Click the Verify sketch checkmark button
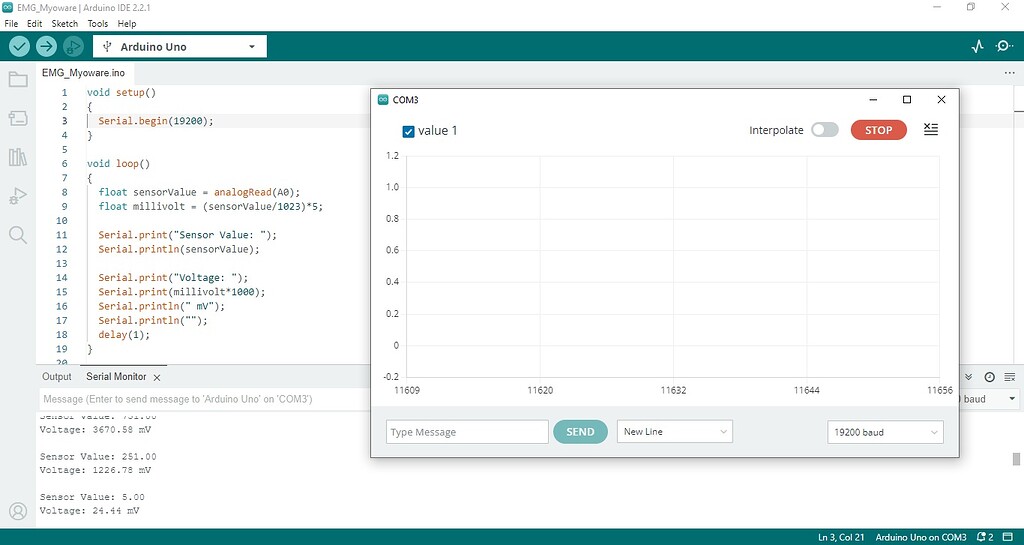1024x545 pixels. pos(20,46)
